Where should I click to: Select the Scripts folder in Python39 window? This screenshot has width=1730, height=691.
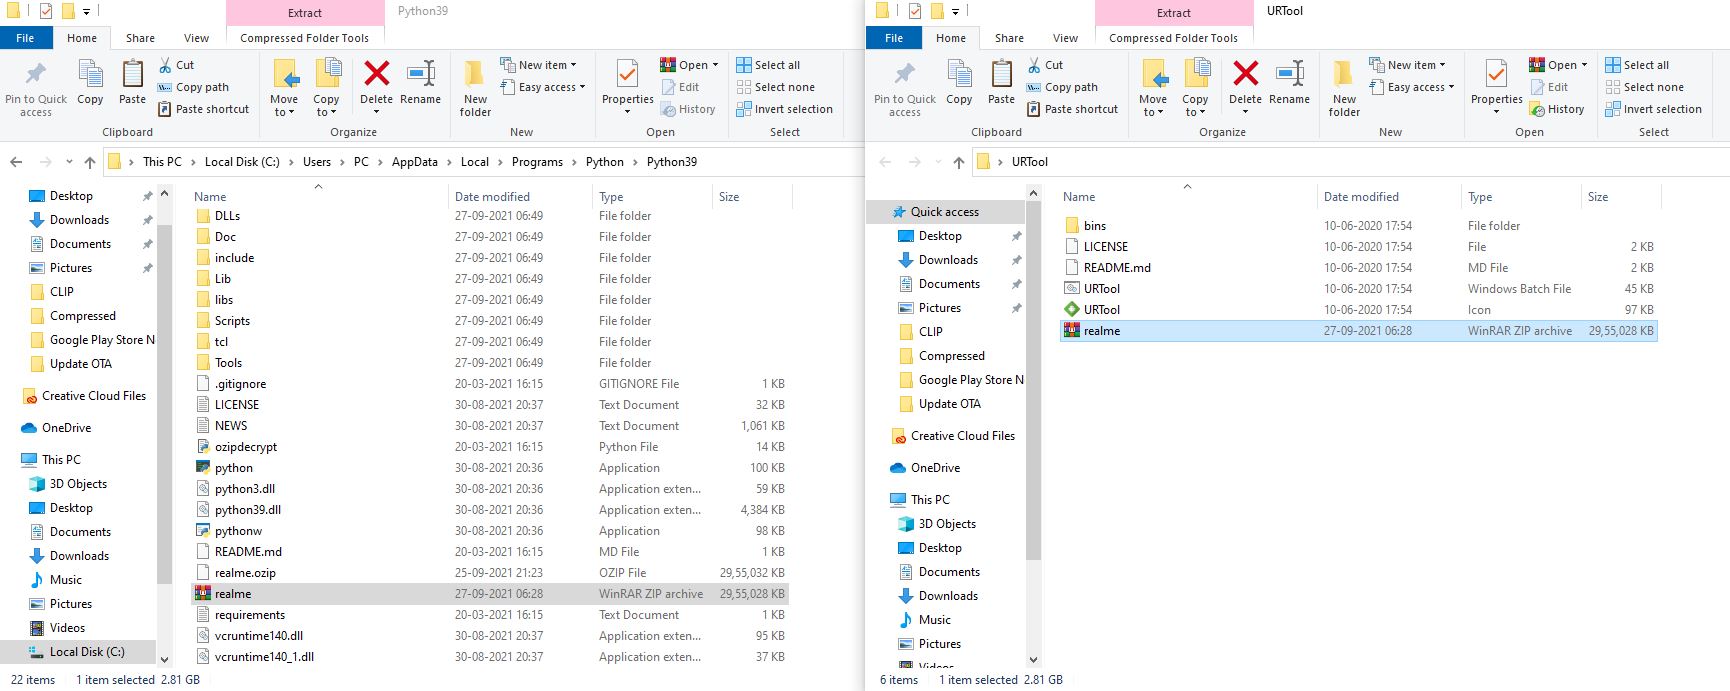tap(490, 321)
